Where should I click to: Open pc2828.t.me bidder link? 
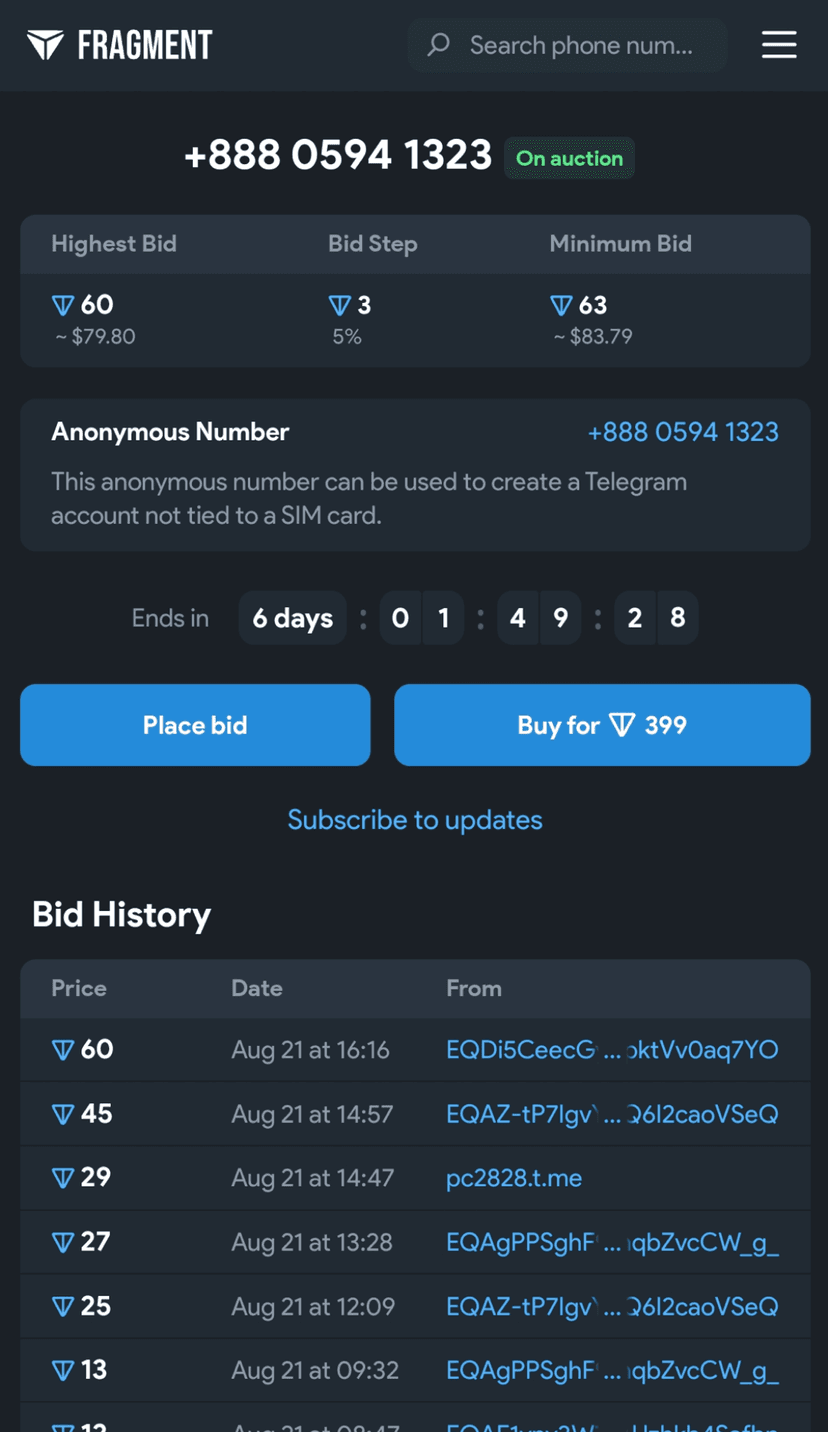point(514,1178)
